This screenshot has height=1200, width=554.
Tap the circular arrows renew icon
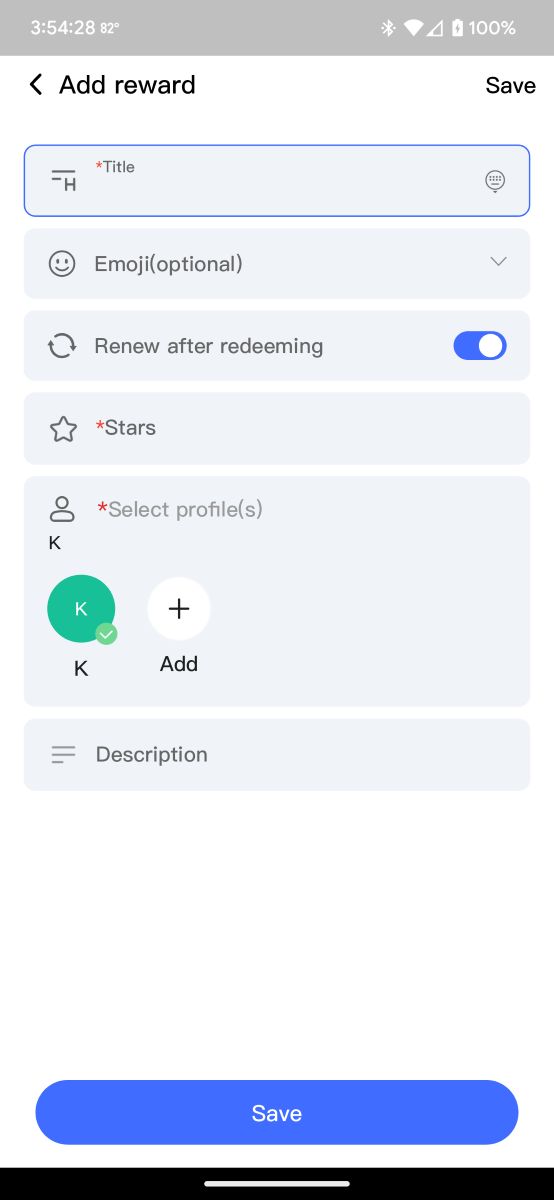click(x=62, y=346)
